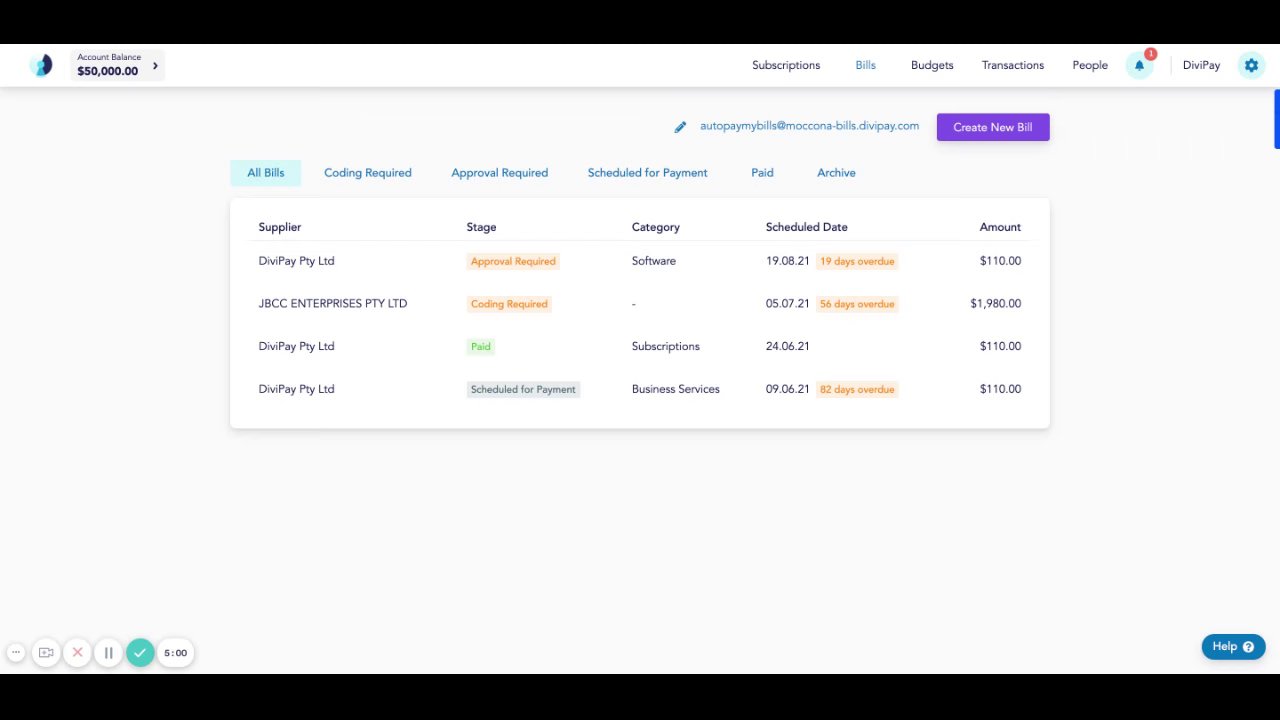Click the Supplier column header
Viewport: 1280px width, 720px height.
coord(280,227)
